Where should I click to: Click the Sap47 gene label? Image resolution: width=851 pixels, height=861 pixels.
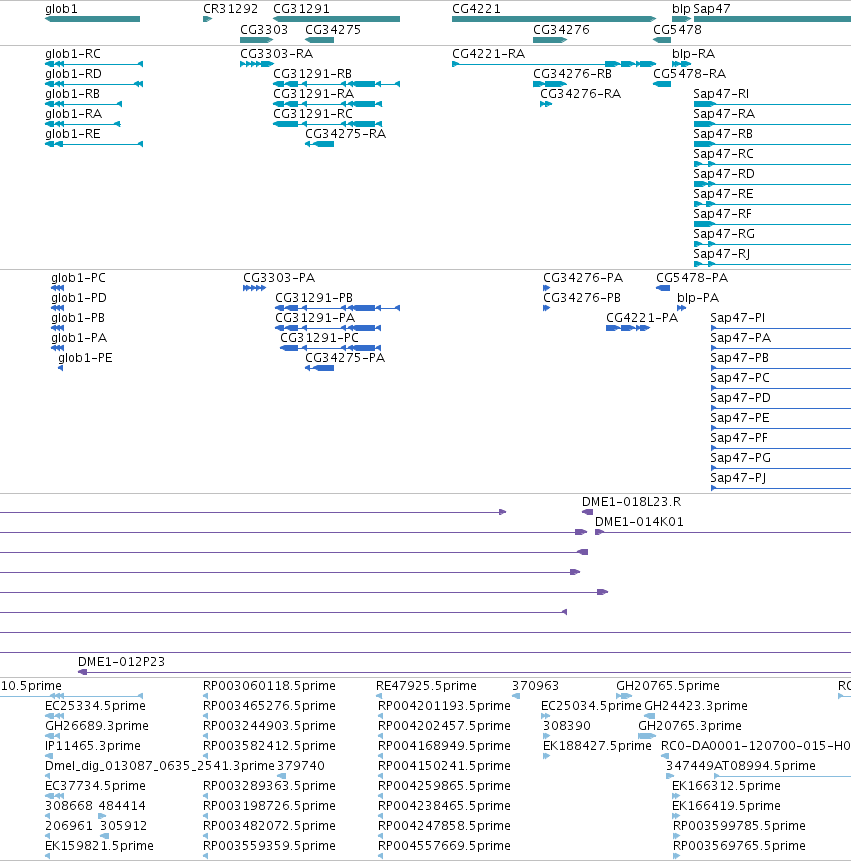(712, 9)
